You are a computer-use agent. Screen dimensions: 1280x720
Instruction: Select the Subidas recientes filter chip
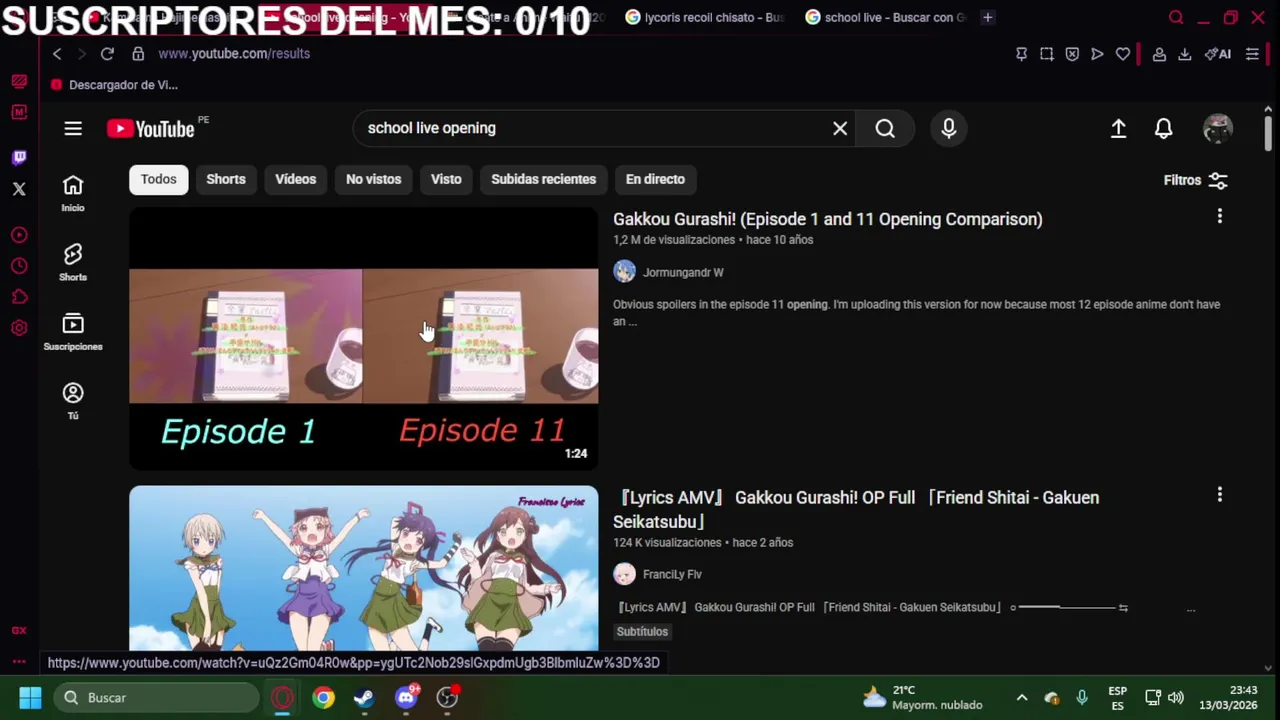543,179
